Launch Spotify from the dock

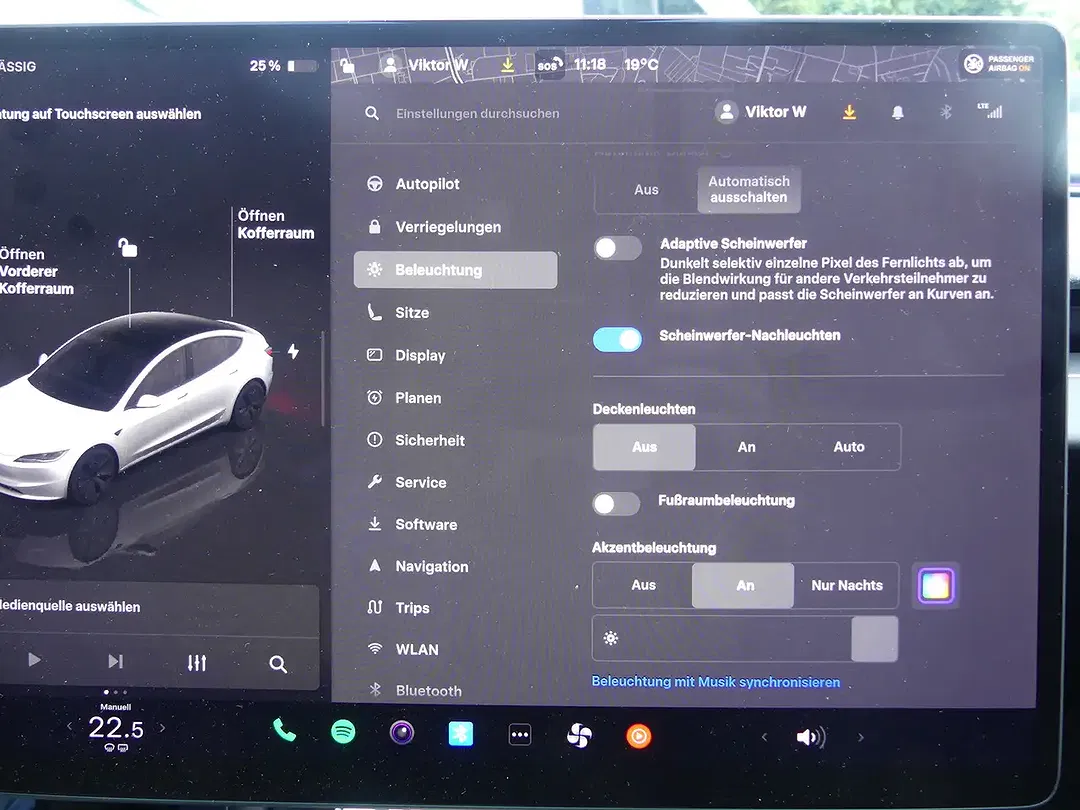(x=343, y=731)
